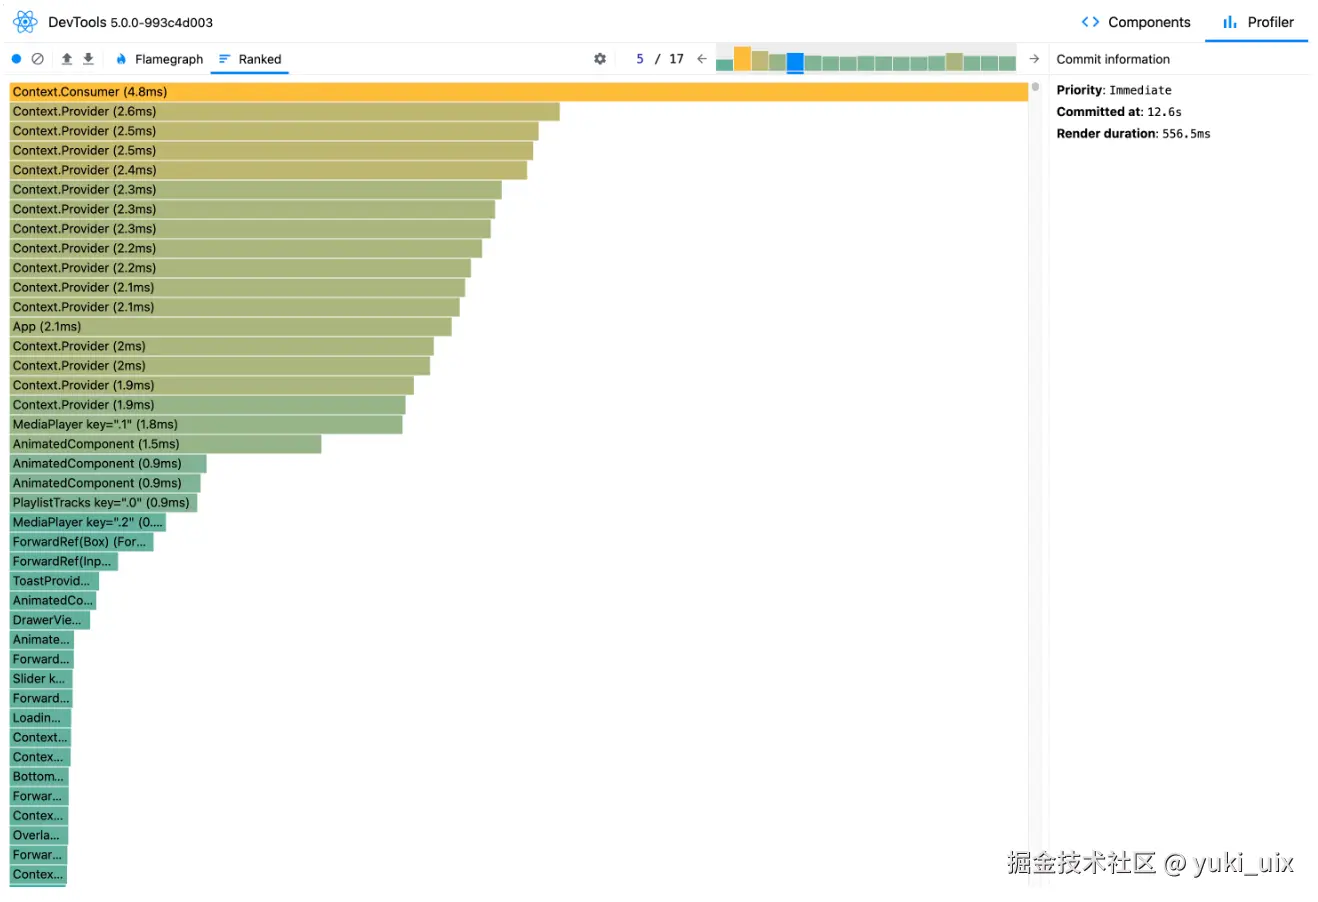Select the highlighted Context.Consumer bar
Viewport: 1318px width, 902px height.
(x=400, y=91)
